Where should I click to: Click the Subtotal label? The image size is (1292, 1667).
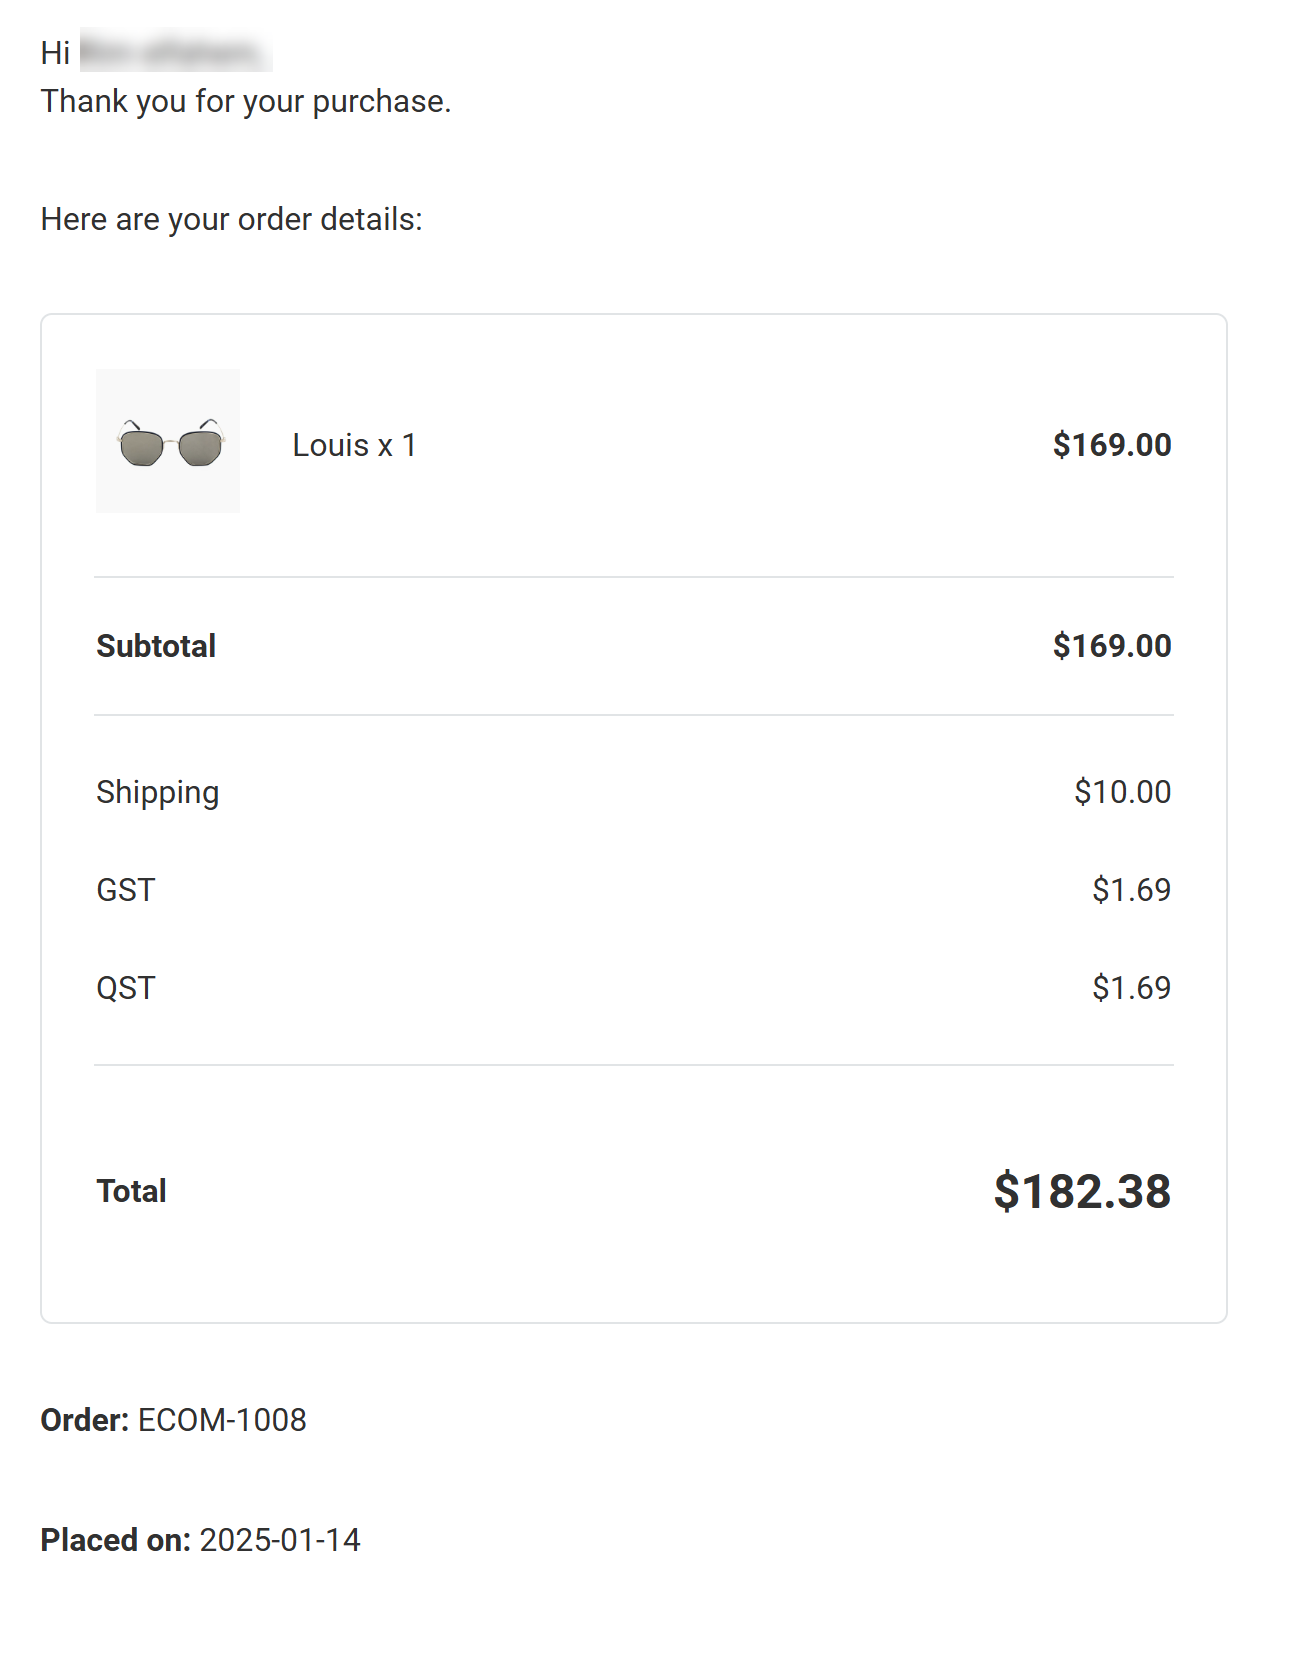pos(156,646)
